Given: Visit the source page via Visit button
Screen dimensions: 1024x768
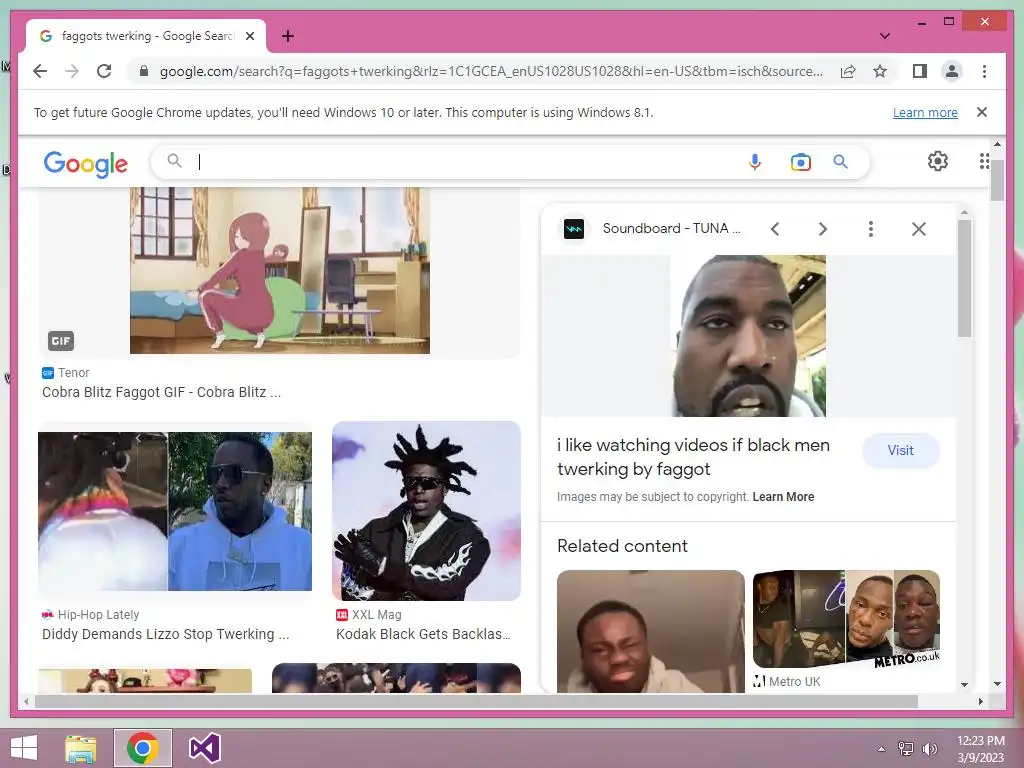Looking at the screenshot, I should pyautogui.click(x=901, y=451).
